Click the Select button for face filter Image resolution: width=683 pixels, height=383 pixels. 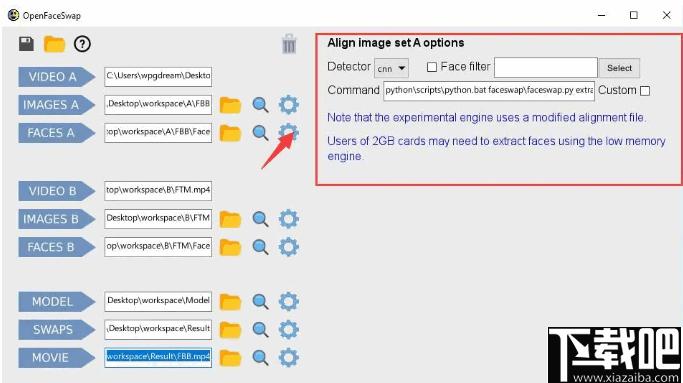point(619,68)
